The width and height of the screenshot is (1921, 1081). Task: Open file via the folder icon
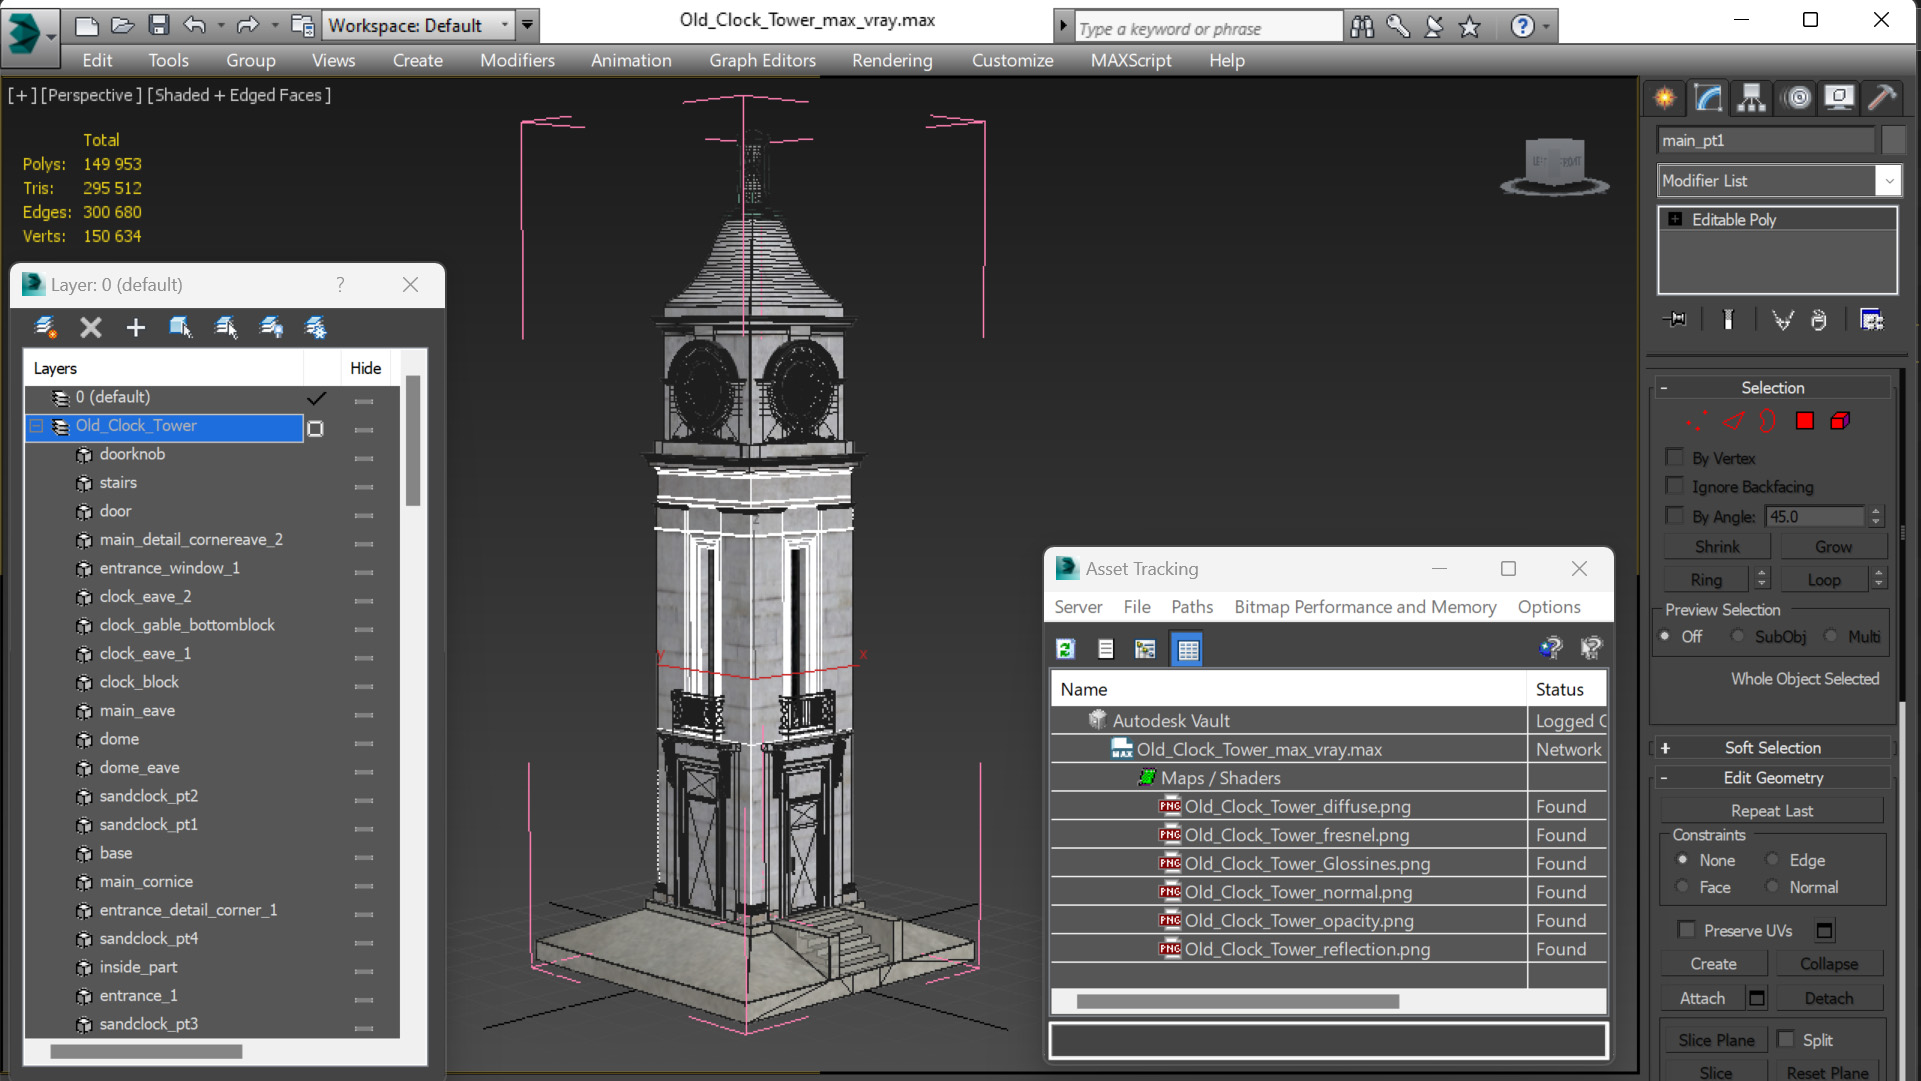click(123, 25)
